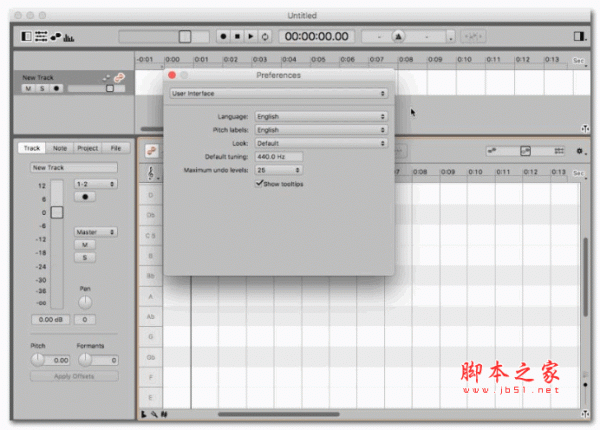Open the mixer icon in the top toolbar

[x=41, y=36]
